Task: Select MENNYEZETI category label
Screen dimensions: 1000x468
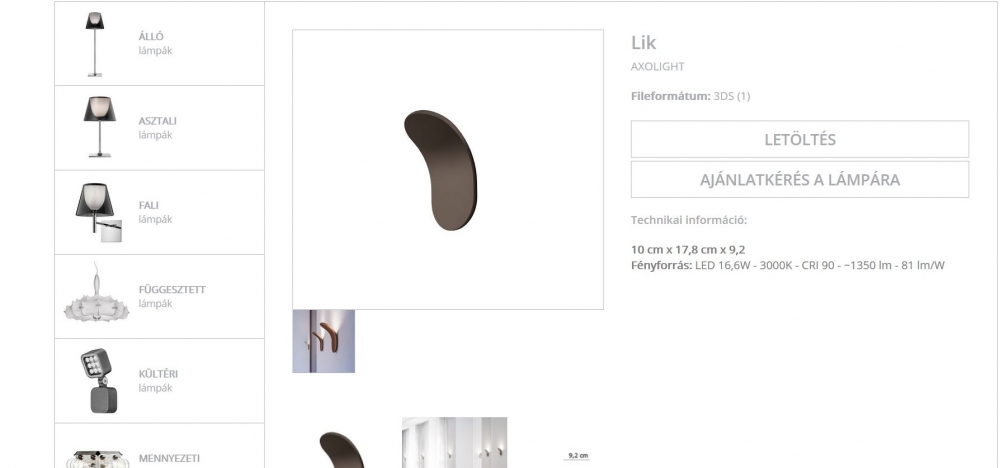Action: [x=169, y=458]
